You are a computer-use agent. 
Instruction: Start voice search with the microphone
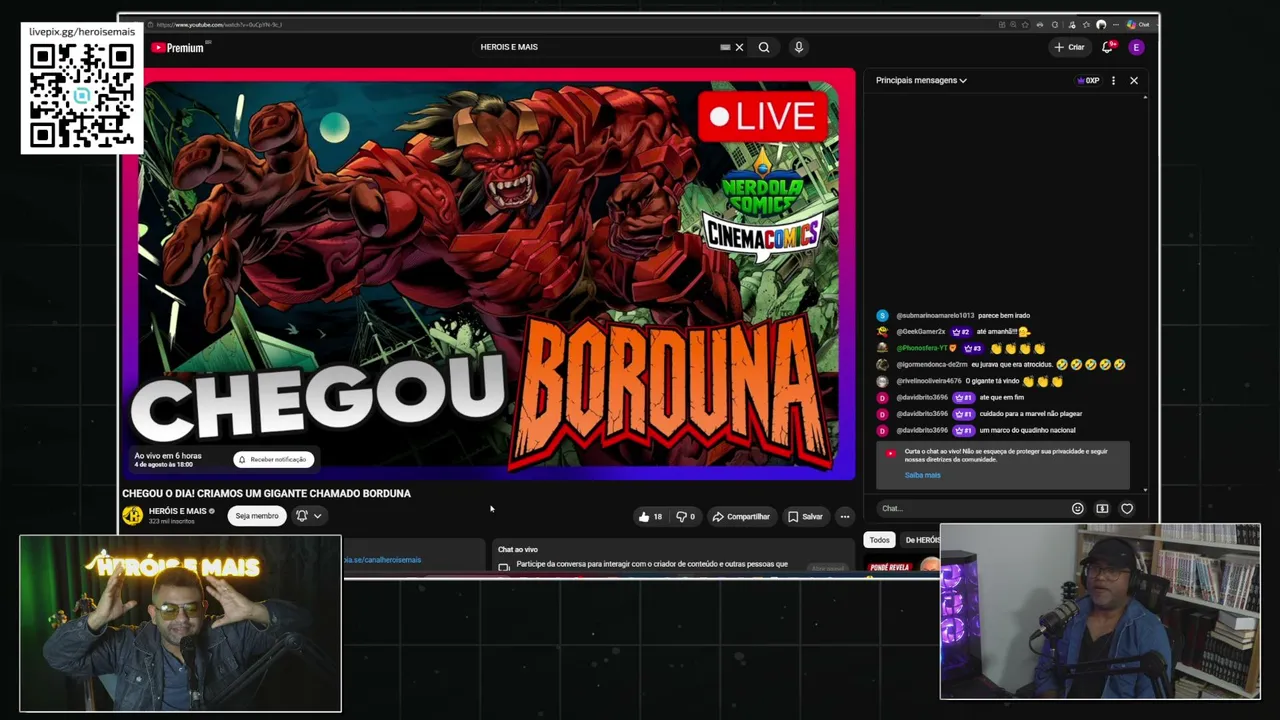tap(798, 47)
